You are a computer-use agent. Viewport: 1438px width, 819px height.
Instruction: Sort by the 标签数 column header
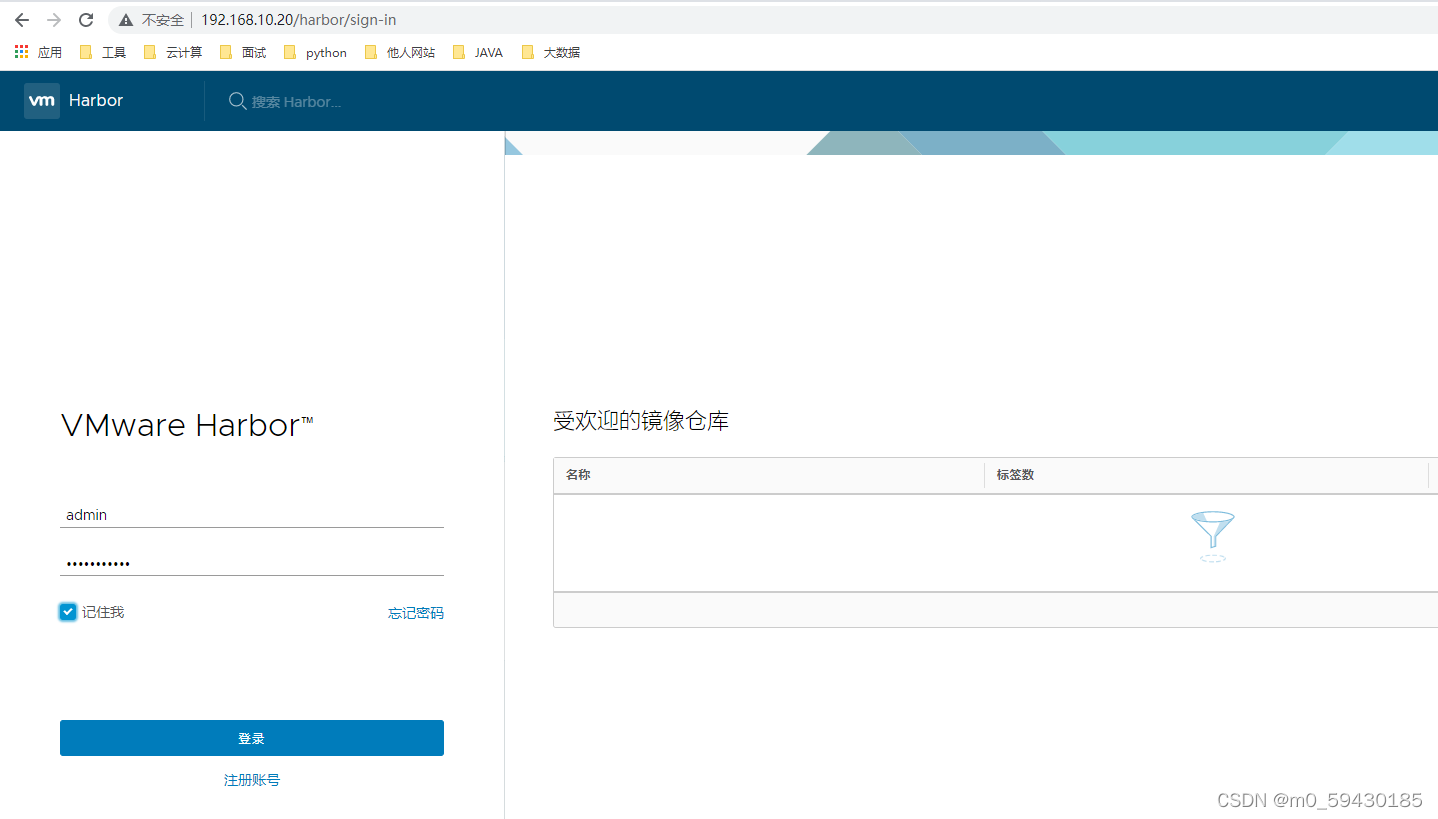pyautogui.click(x=1015, y=475)
